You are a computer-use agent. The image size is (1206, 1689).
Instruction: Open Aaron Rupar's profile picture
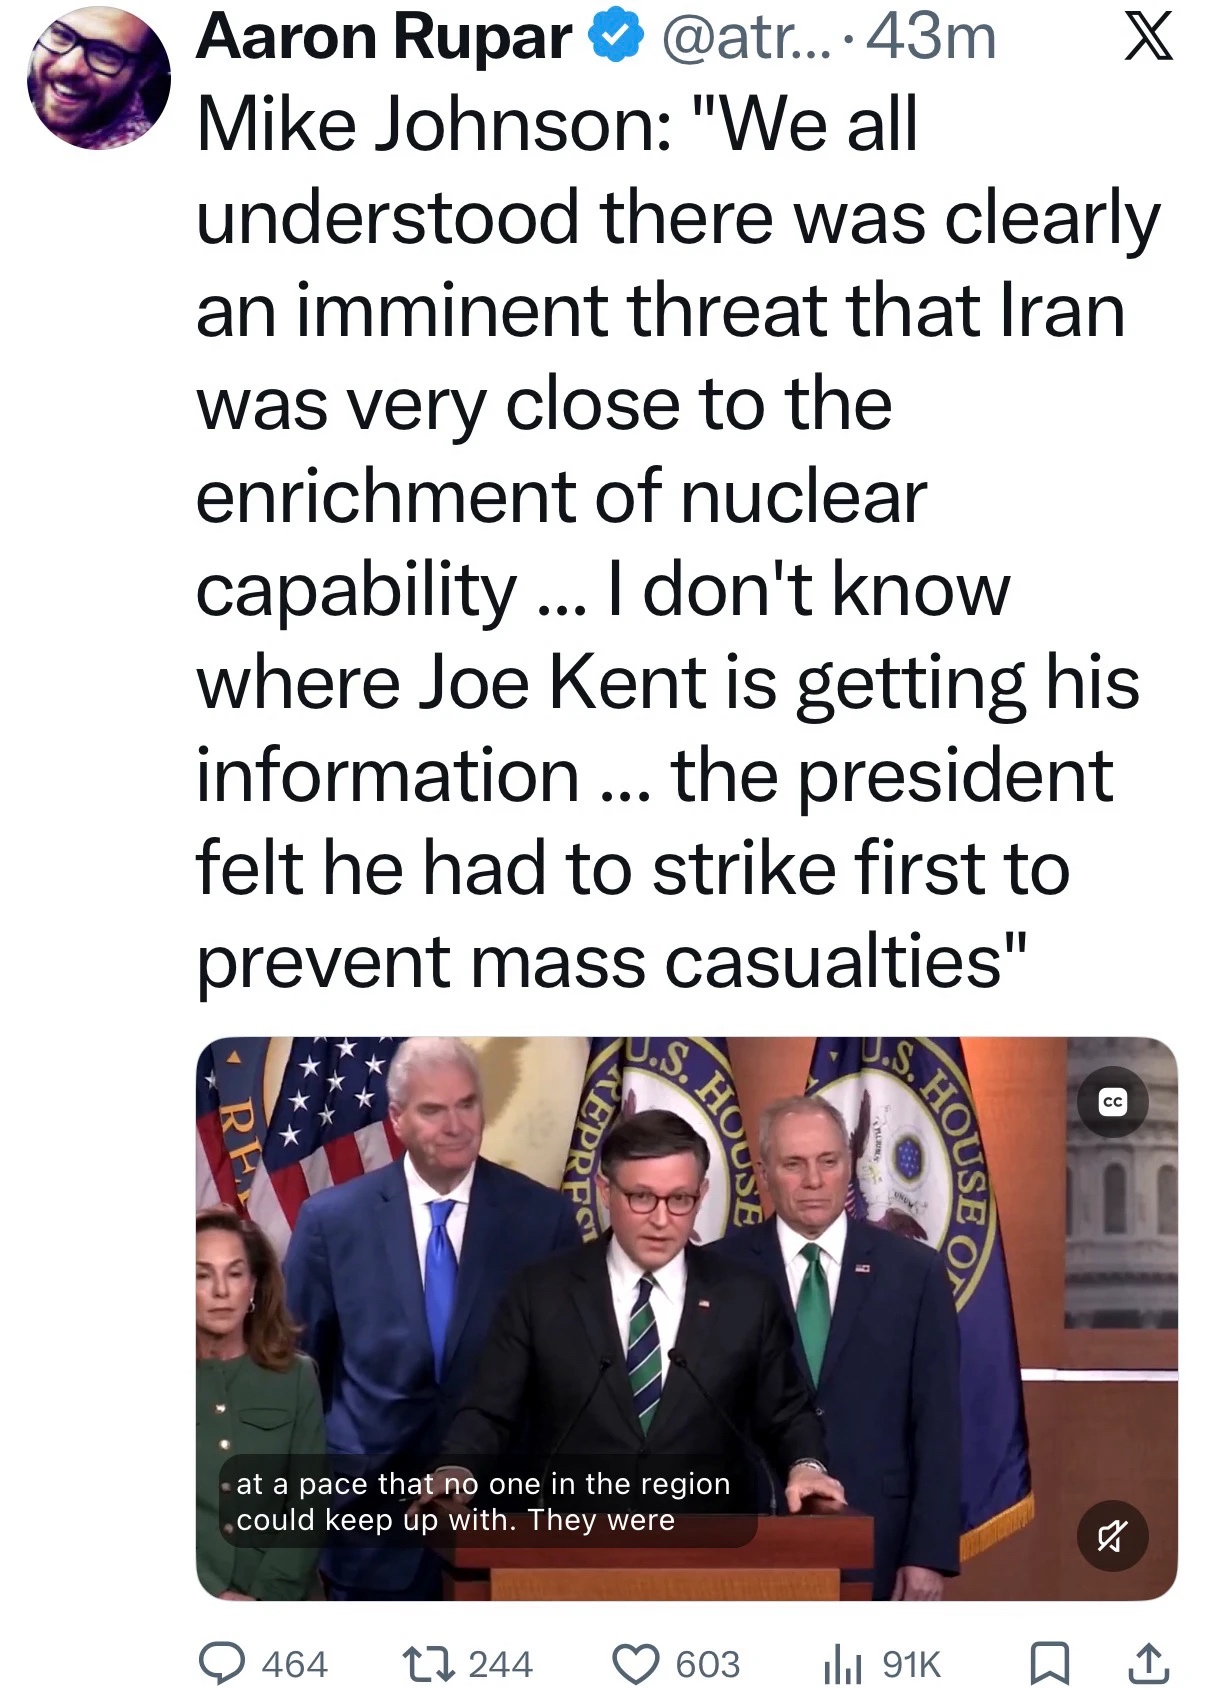[x=98, y=76]
